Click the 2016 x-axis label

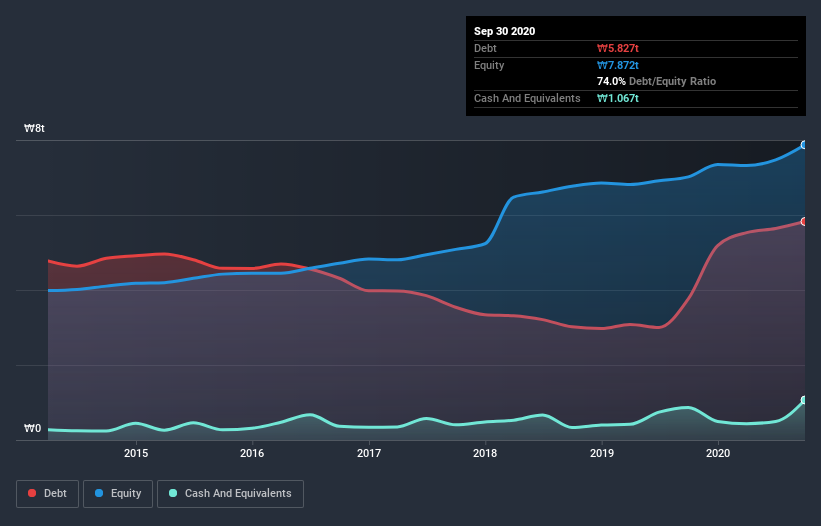tap(252, 453)
